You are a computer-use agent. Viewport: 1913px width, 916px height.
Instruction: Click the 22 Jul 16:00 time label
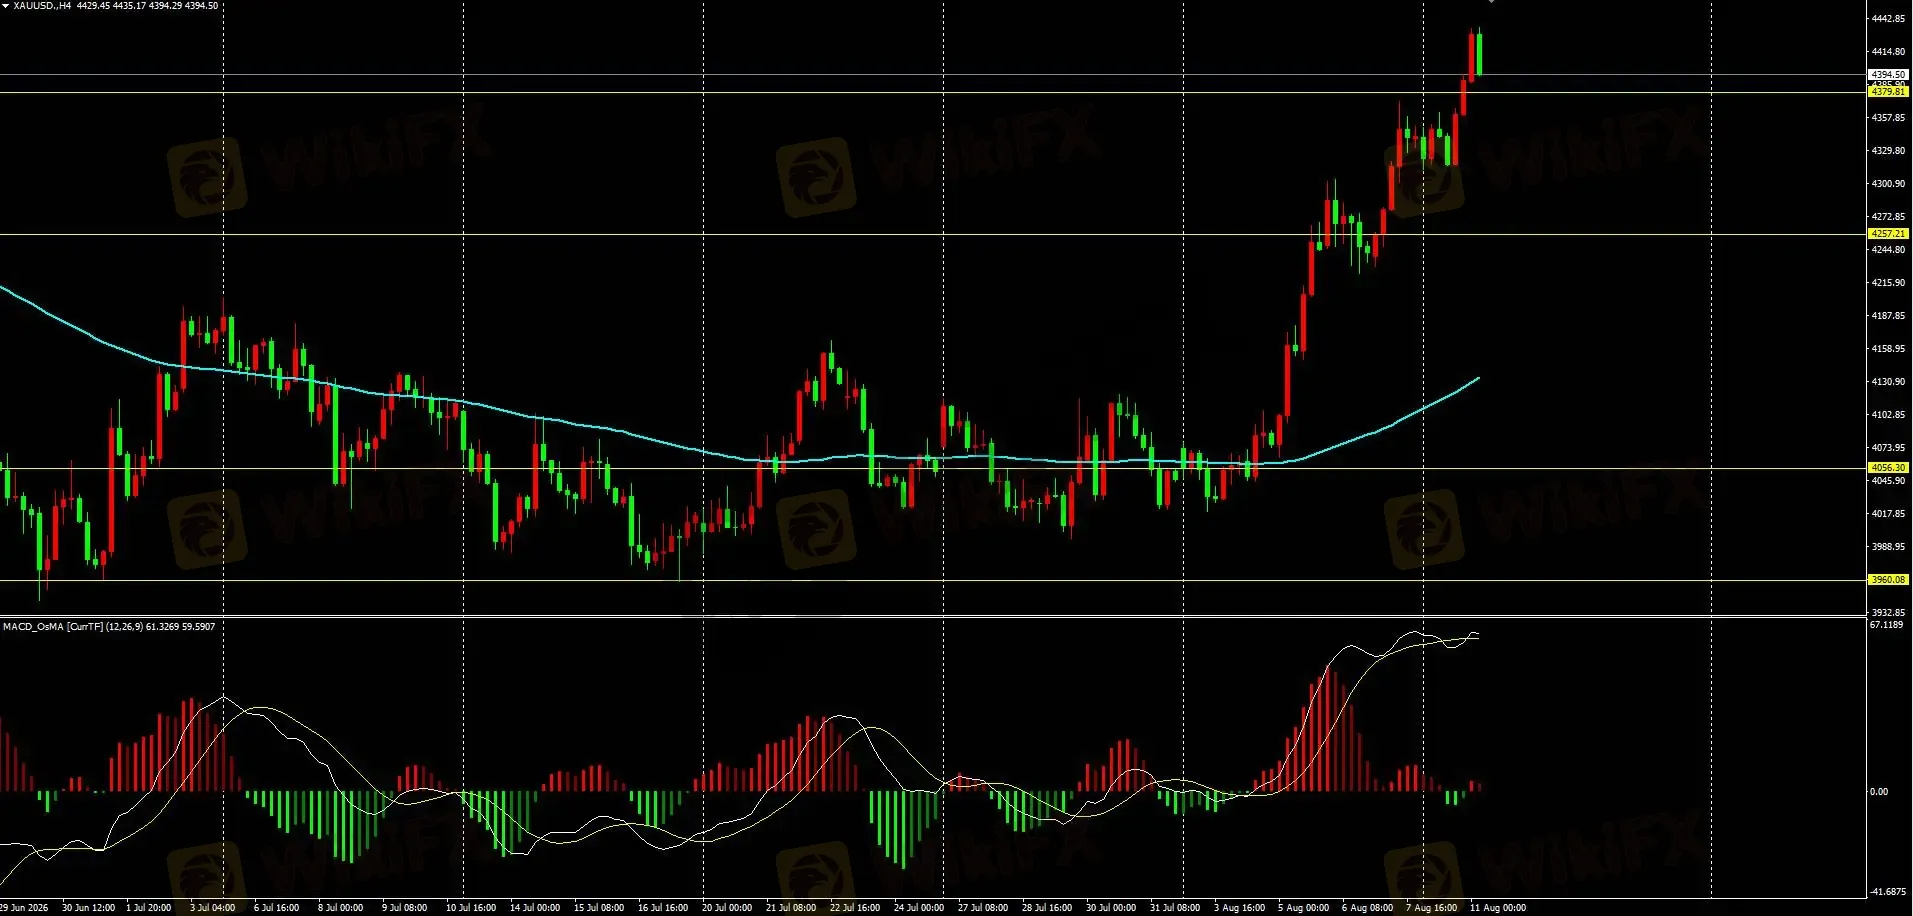pos(855,908)
